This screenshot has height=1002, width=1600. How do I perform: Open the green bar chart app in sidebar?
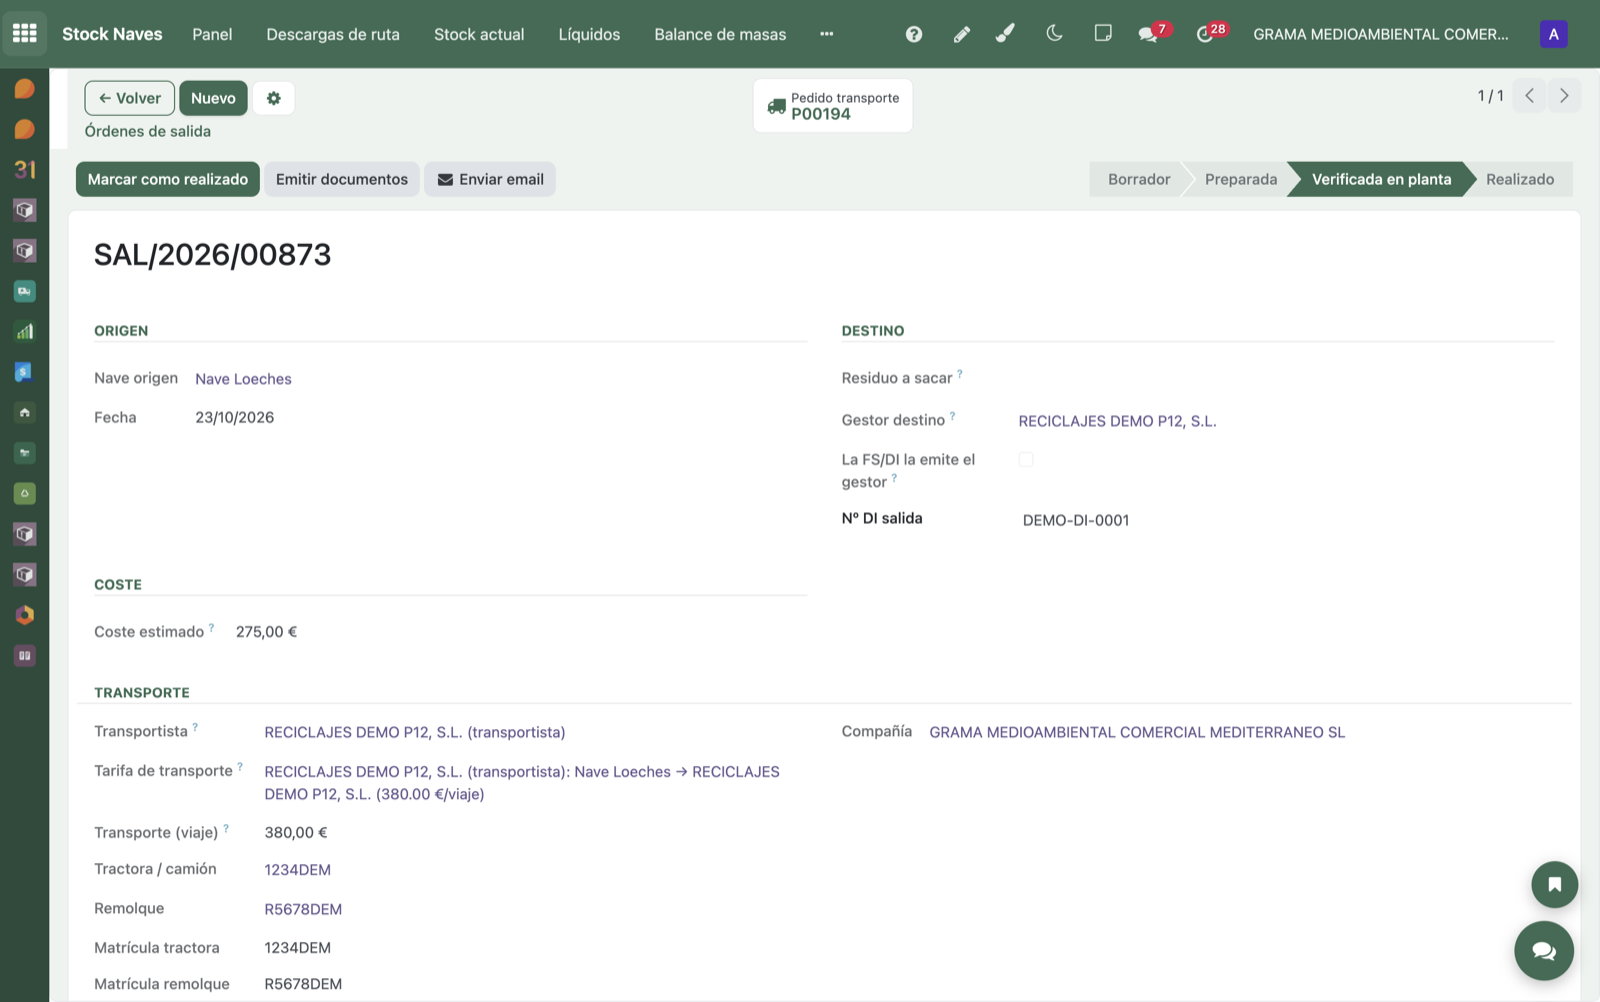[x=25, y=332]
